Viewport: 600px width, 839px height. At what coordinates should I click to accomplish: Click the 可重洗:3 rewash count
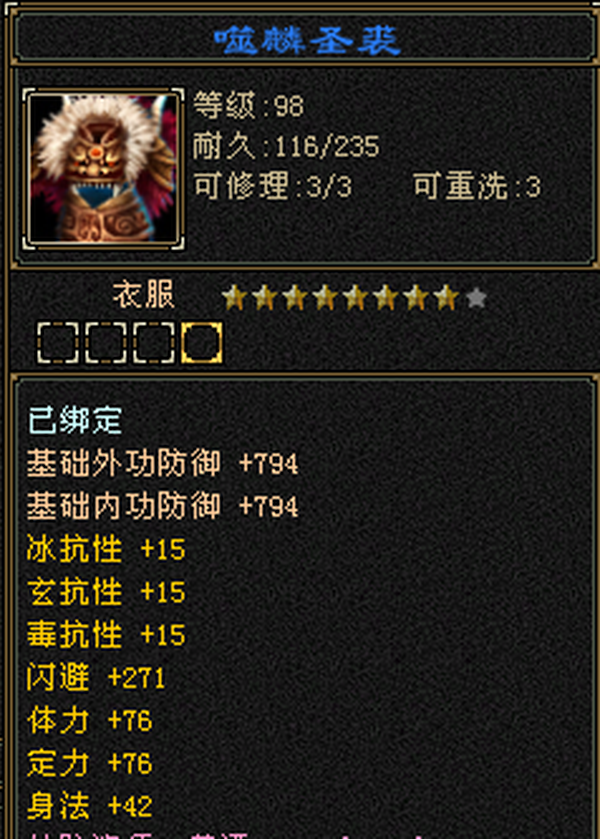(x=477, y=186)
